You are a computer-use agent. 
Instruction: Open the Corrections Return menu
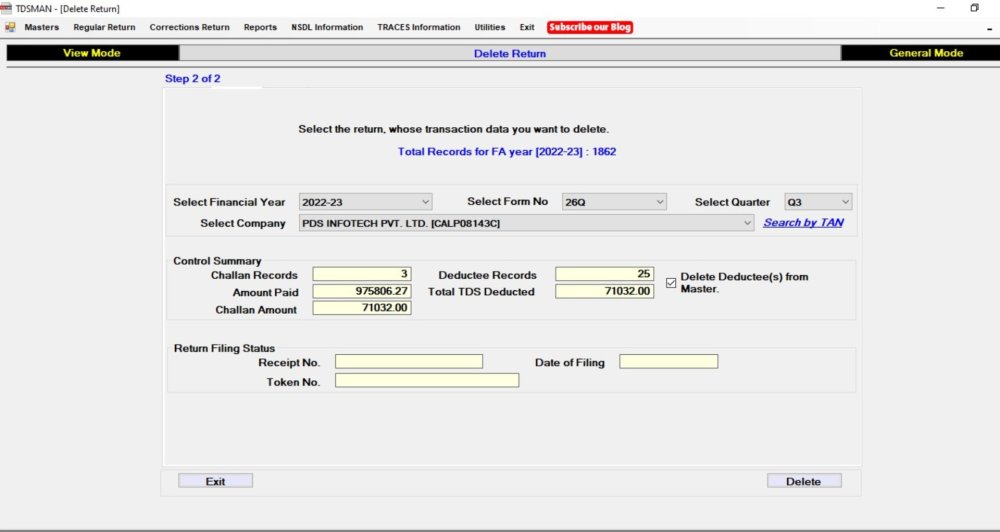pyautogui.click(x=189, y=27)
